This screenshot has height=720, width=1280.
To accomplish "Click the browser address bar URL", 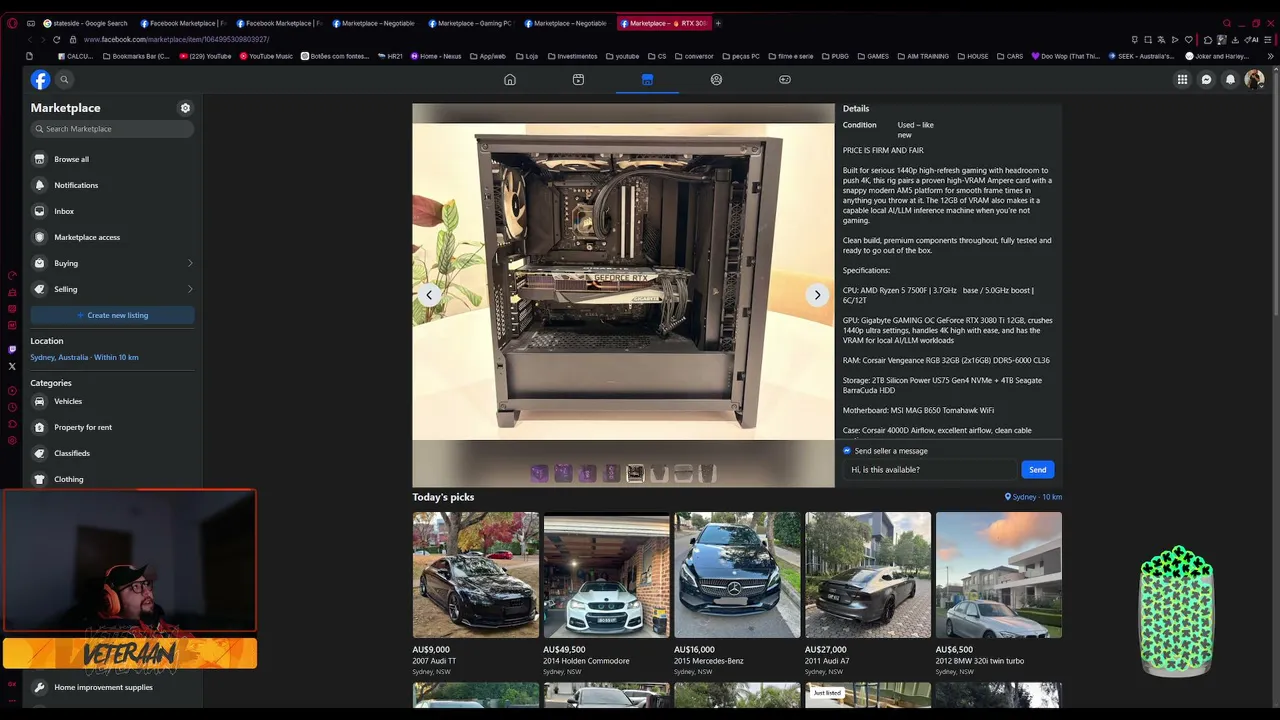I will pos(176,39).
